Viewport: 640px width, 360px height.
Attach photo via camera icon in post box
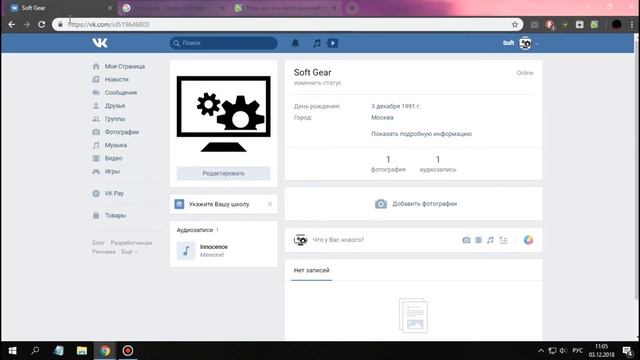click(466, 240)
